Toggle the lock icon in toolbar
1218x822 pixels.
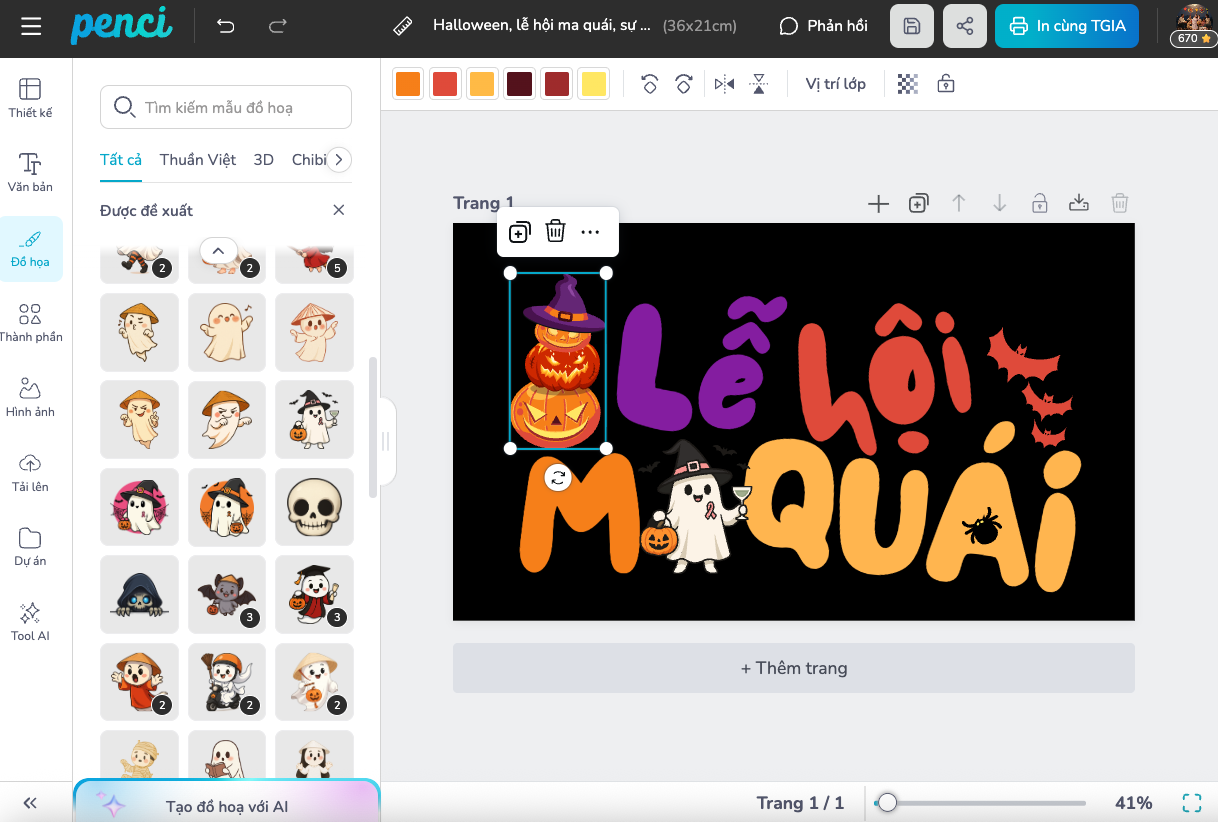945,84
